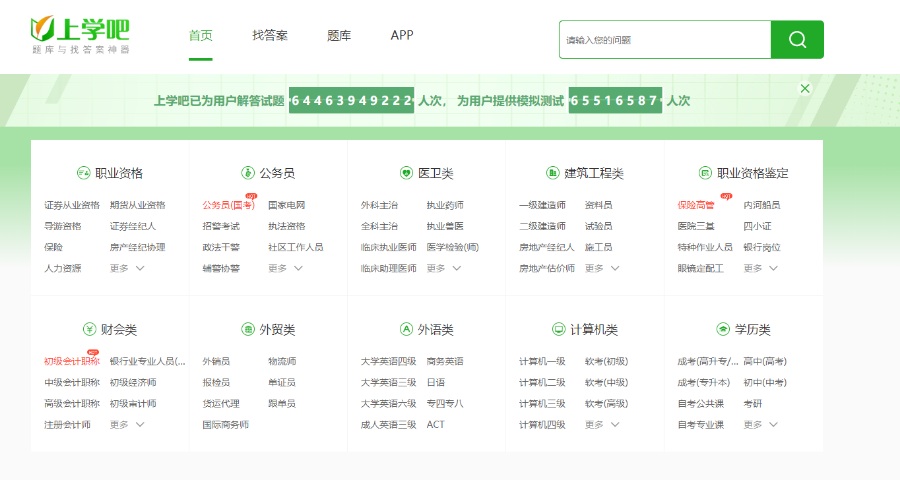The image size is (900, 480).
Task: Select 医学检验(师)
Action: [x=452, y=247]
